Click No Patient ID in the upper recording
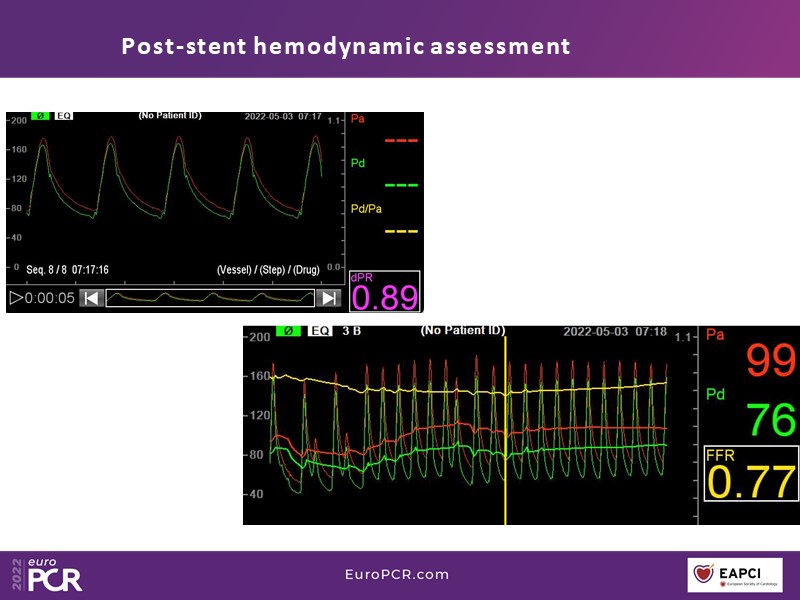 170,116
